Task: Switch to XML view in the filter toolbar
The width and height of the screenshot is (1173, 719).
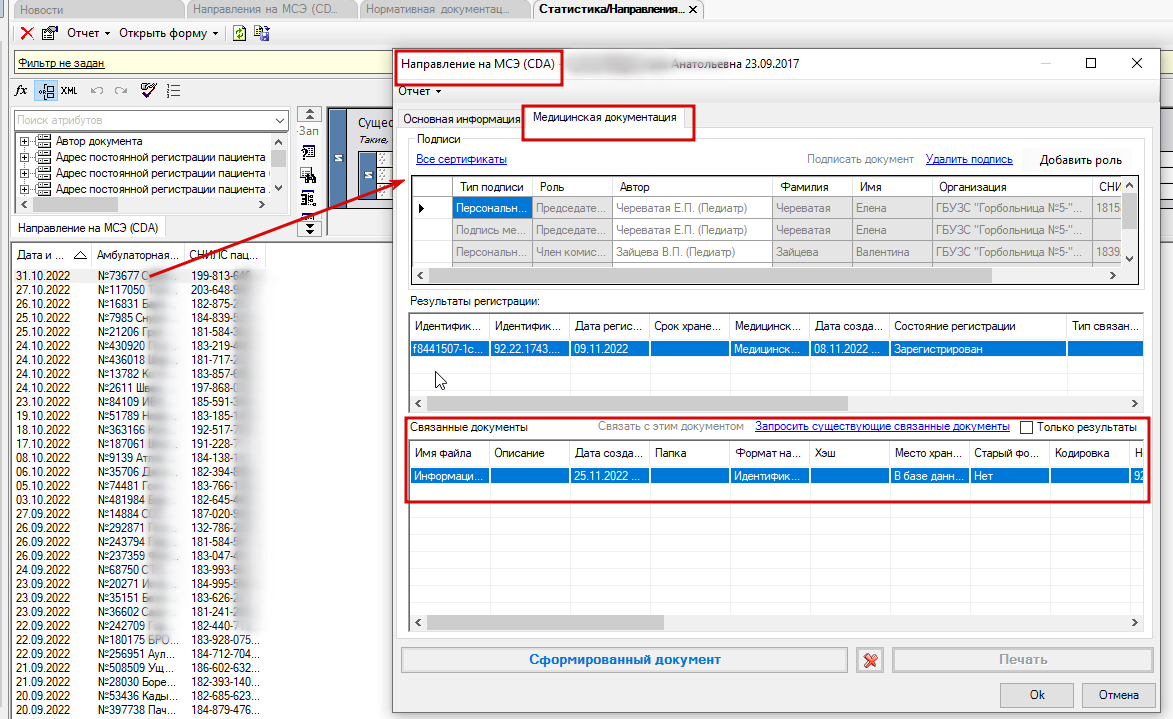Action: [69, 91]
